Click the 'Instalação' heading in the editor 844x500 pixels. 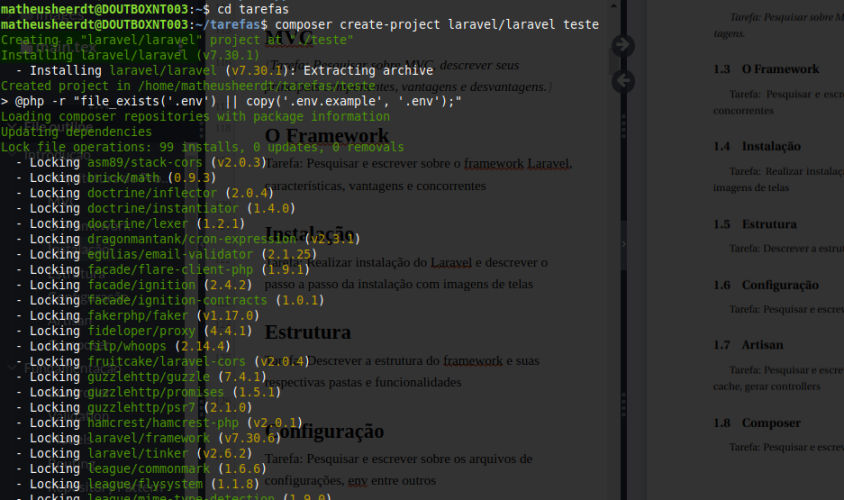click(x=310, y=234)
